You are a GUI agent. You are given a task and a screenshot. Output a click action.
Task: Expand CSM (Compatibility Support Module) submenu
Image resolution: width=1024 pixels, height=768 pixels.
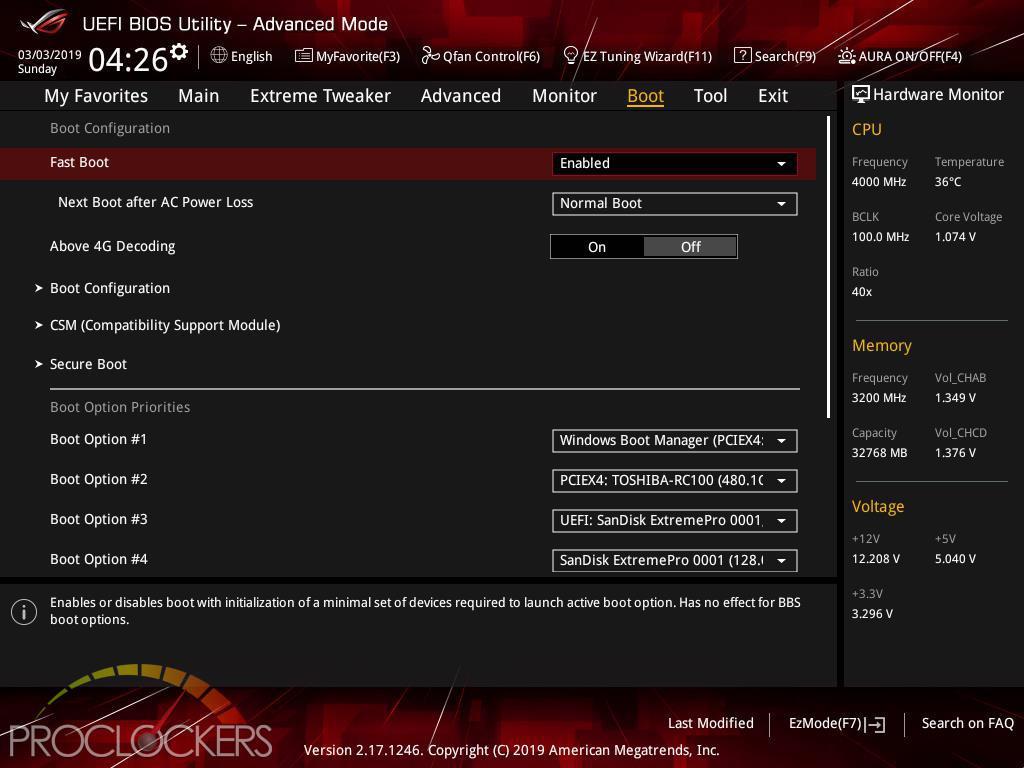click(x=165, y=325)
